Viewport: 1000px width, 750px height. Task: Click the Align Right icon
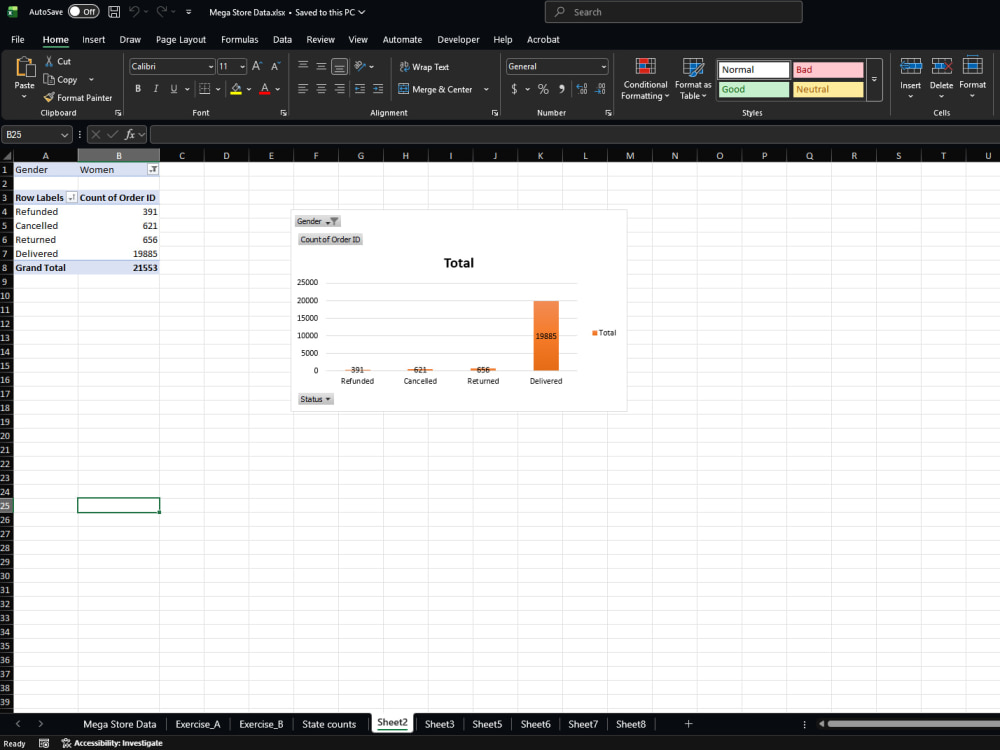pos(339,89)
